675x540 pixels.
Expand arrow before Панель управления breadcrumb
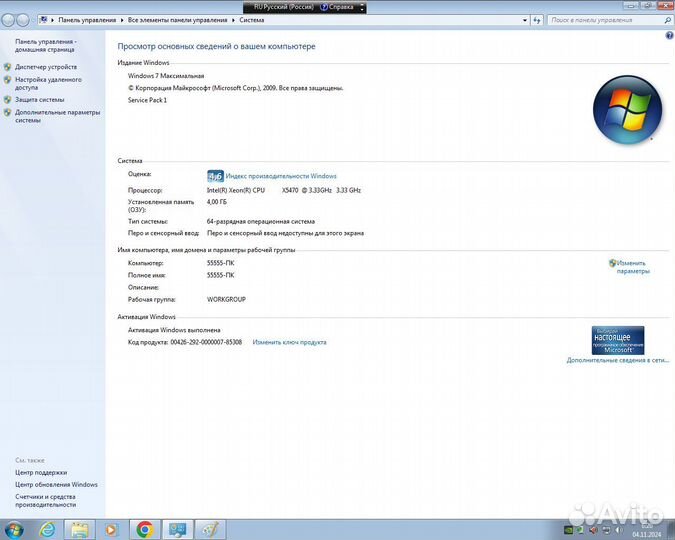tap(53, 20)
